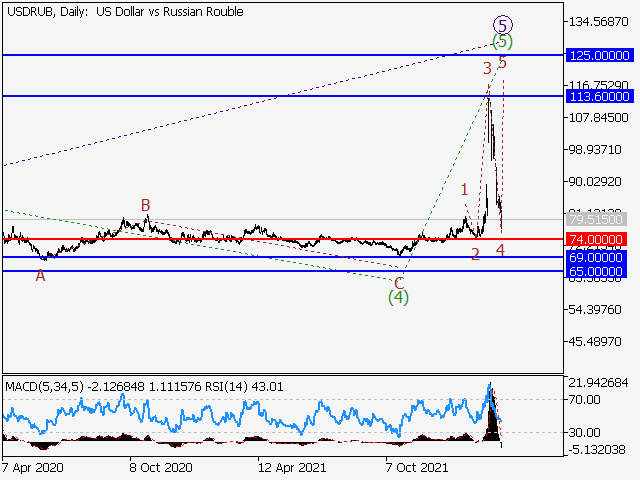Click the MACD(5,34,5) indicator label
640x480 pixels.
(44, 386)
